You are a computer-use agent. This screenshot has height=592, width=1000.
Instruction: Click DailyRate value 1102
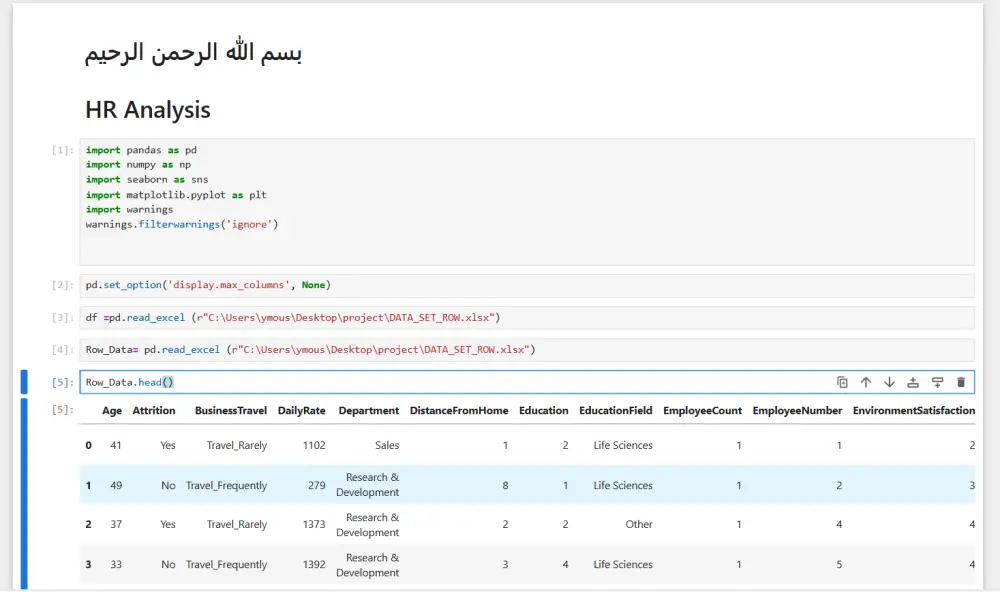tap(314, 445)
